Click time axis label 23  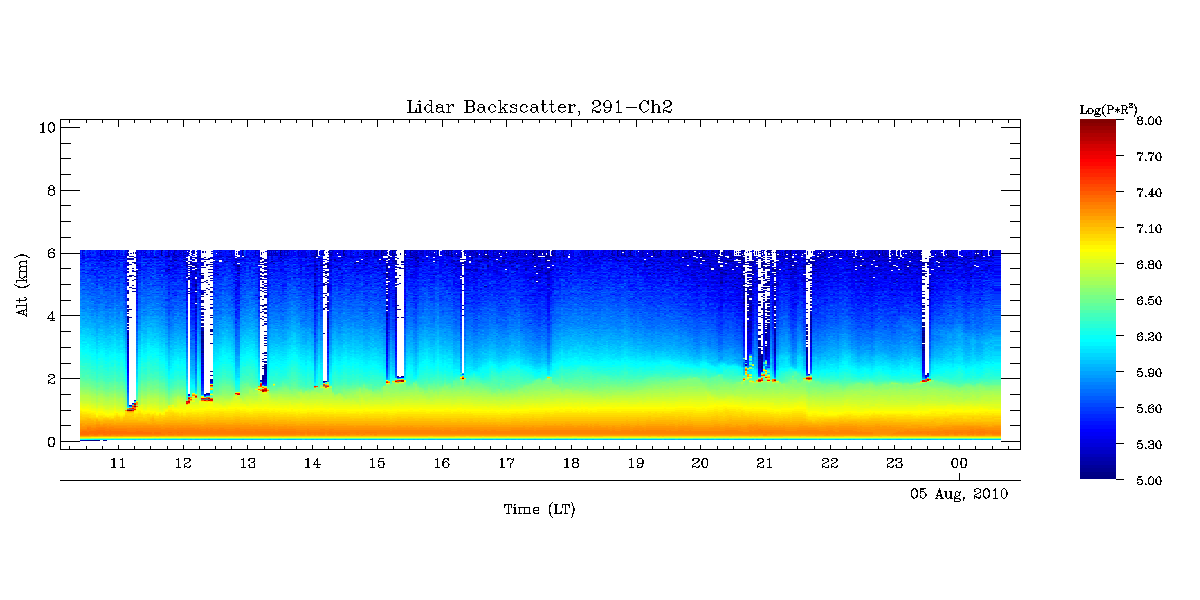(x=894, y=464)
